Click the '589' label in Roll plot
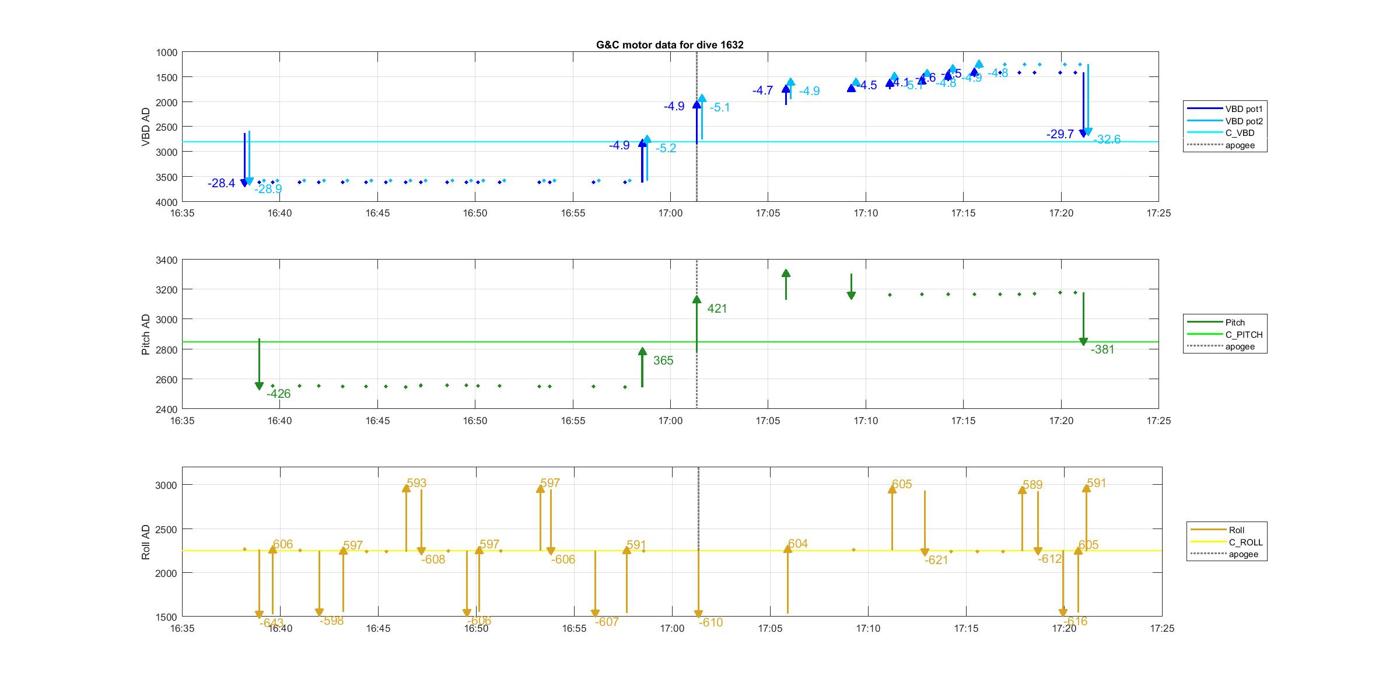1400x693 pixels. (x=1033, y=486)
